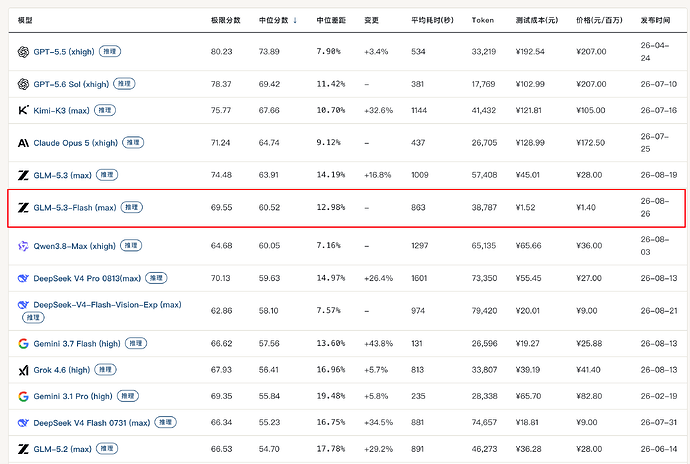The height and width of the screenshot is (464, 690).
Task: Click the Google logo beside Gemini 3.1 Pro
Action: click(x=23, y=396)
